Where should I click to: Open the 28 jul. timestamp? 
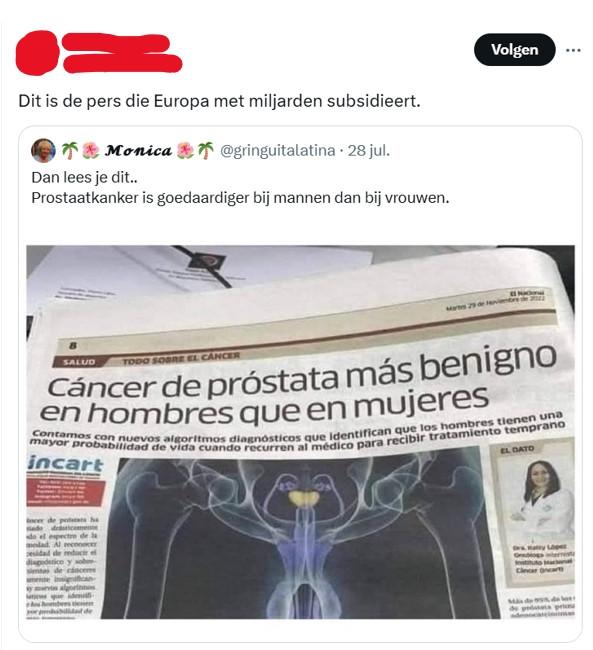click(369, 150)
